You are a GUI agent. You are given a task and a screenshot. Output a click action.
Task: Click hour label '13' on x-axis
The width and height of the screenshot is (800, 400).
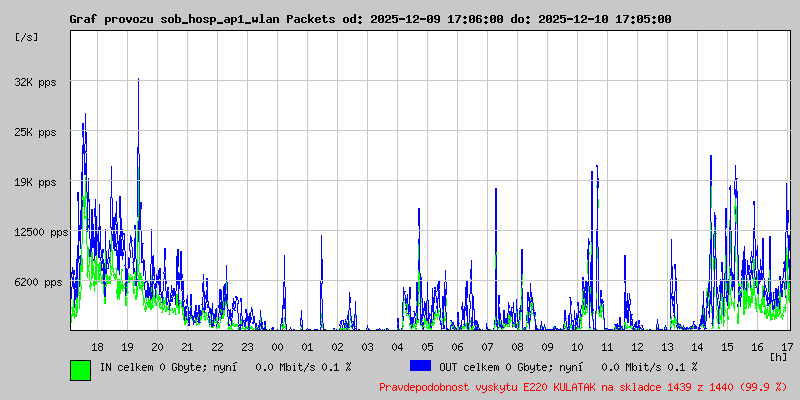point(667,347)
